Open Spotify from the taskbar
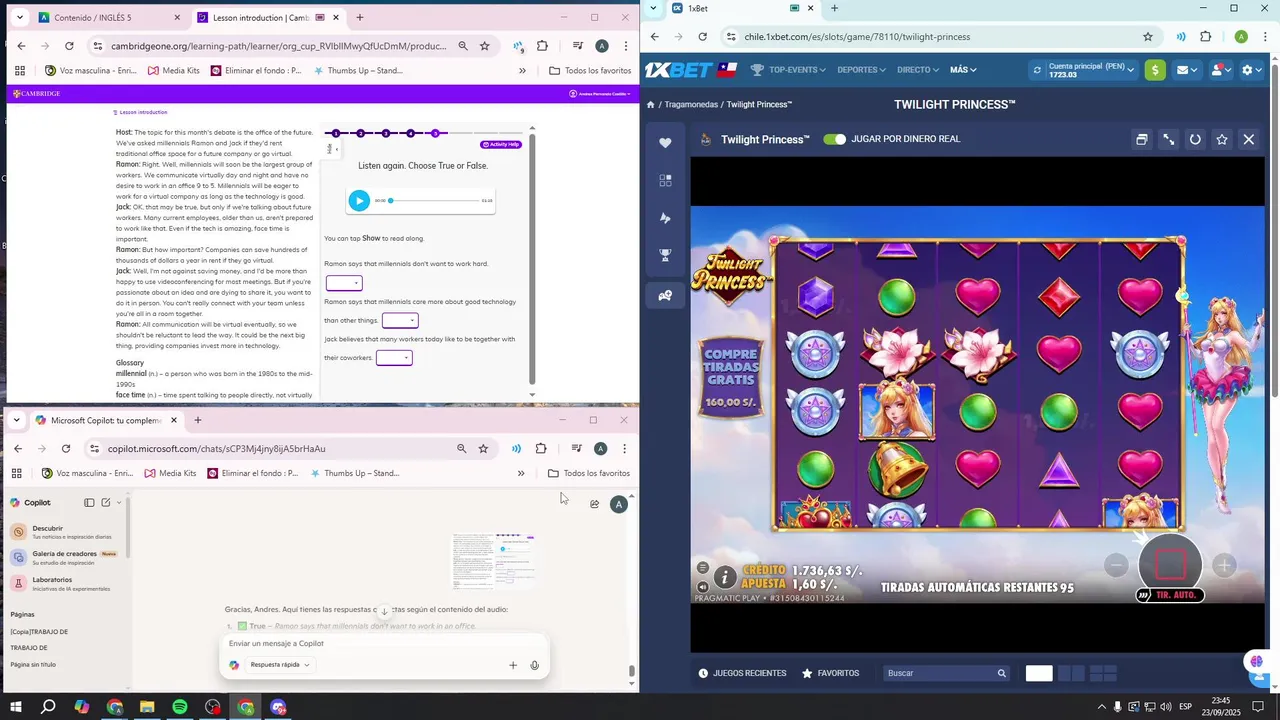 pyautogui.click(x=180, y=707)
